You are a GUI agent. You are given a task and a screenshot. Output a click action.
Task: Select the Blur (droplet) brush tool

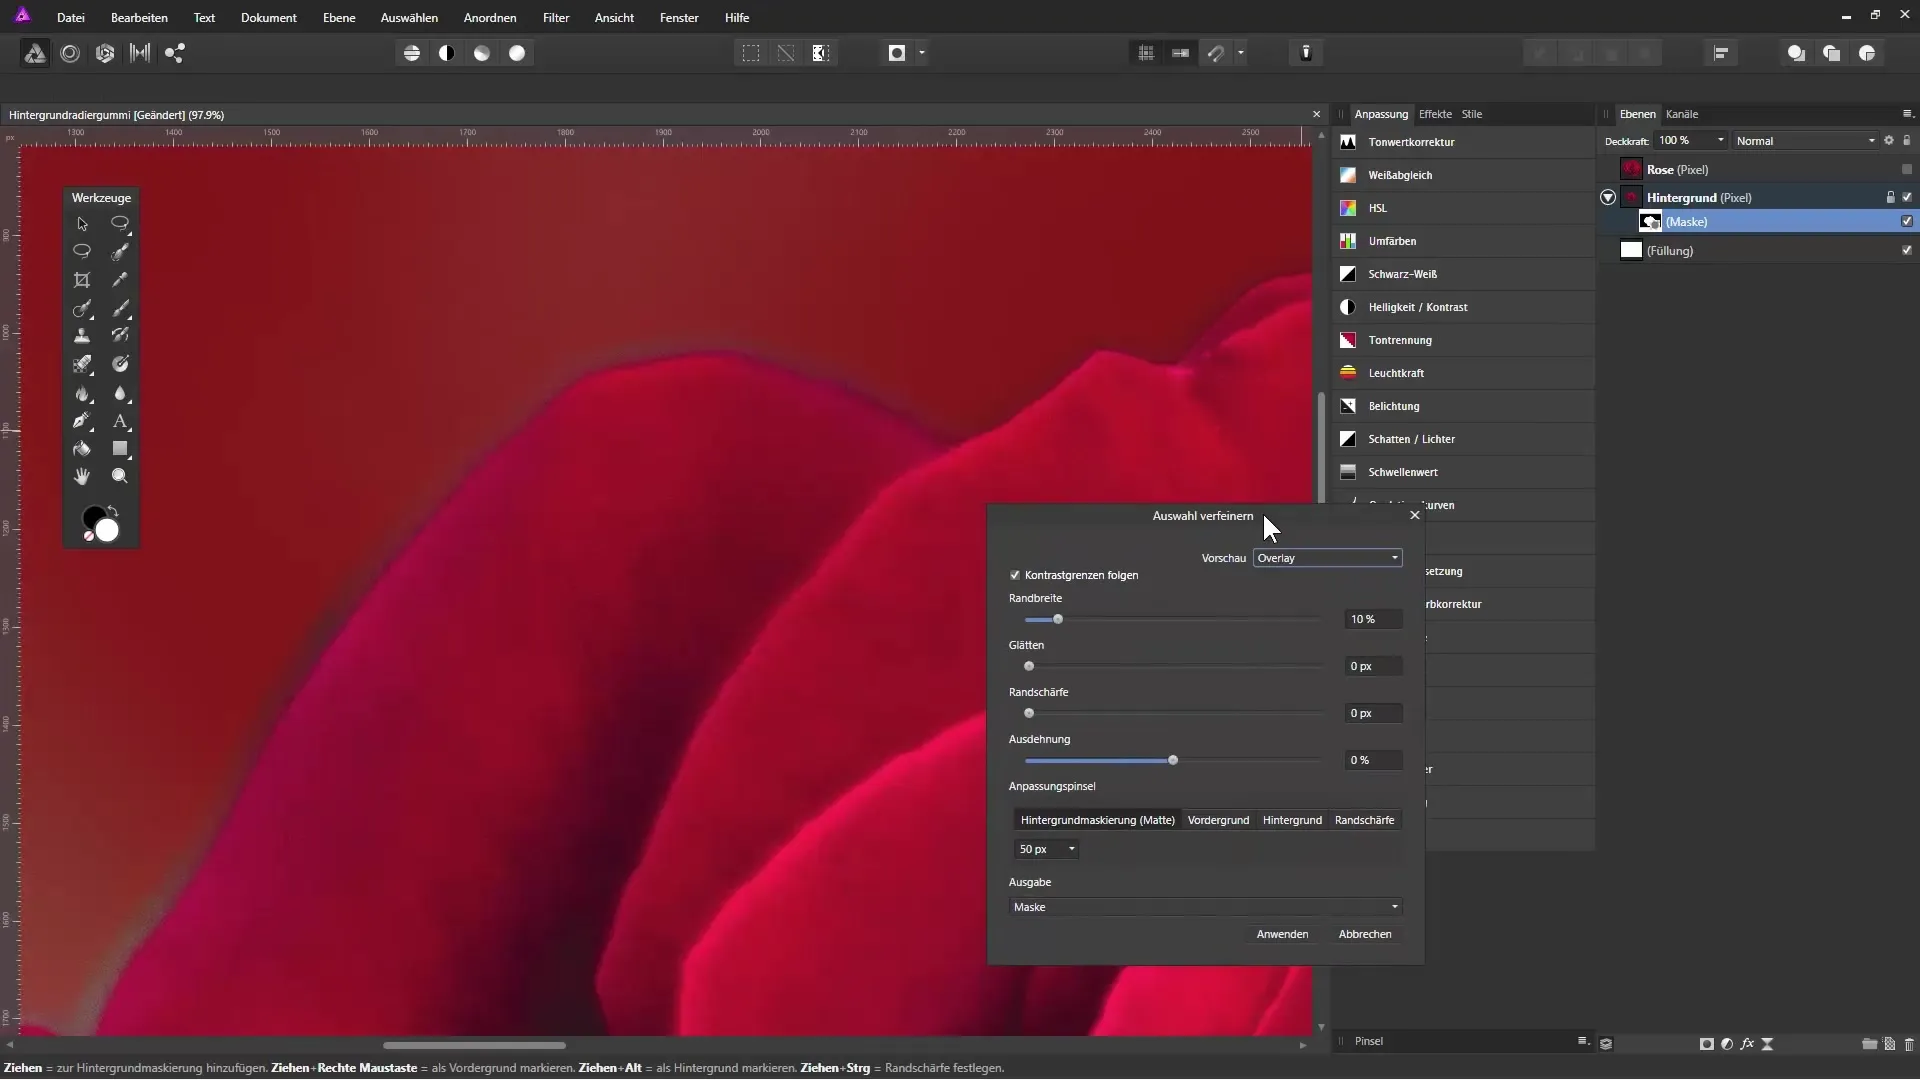(120, 393)
